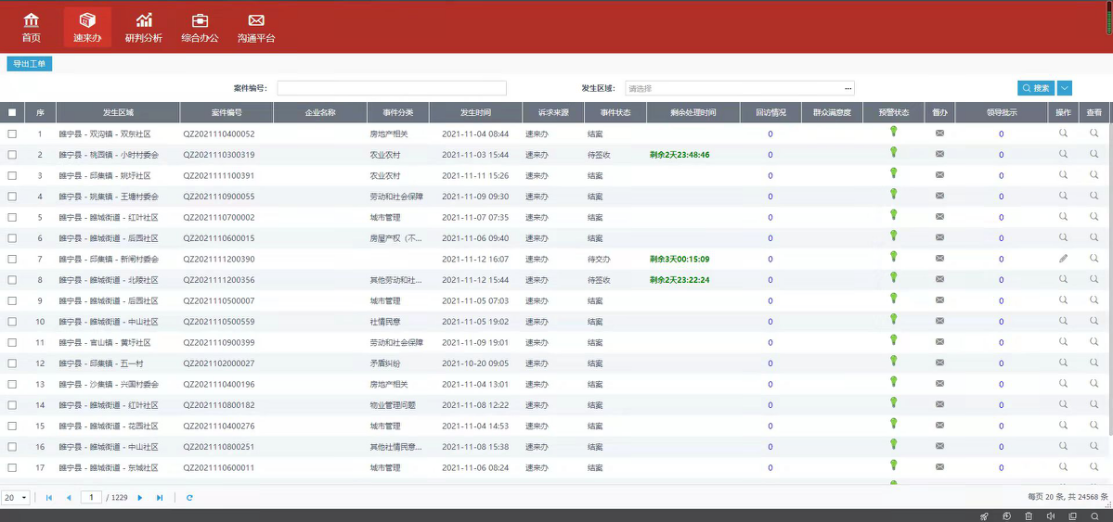
Task: Go to the last page arrow
Action: (159, 497)
